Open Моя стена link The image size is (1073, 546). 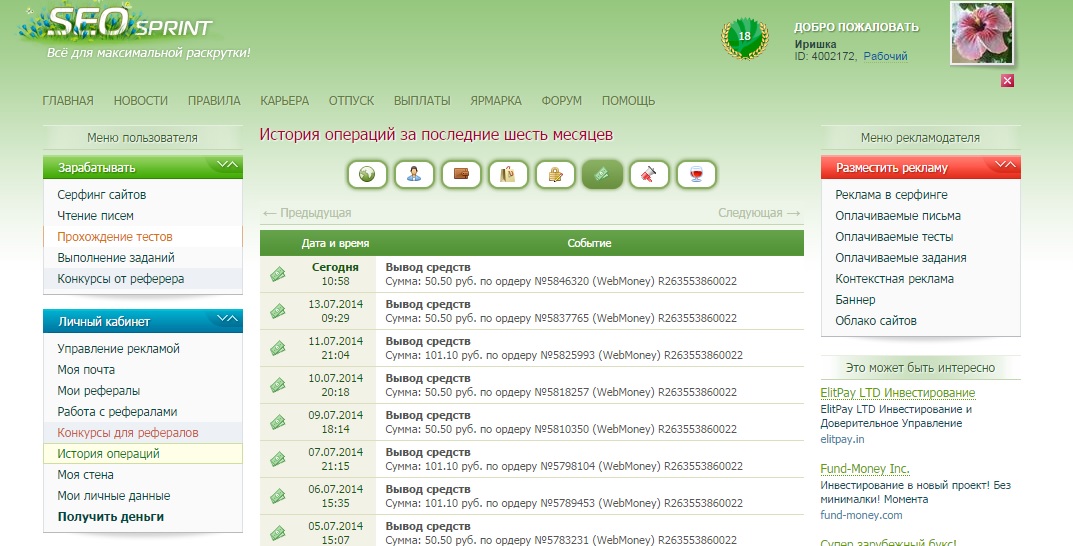click(x=86, y=475)
